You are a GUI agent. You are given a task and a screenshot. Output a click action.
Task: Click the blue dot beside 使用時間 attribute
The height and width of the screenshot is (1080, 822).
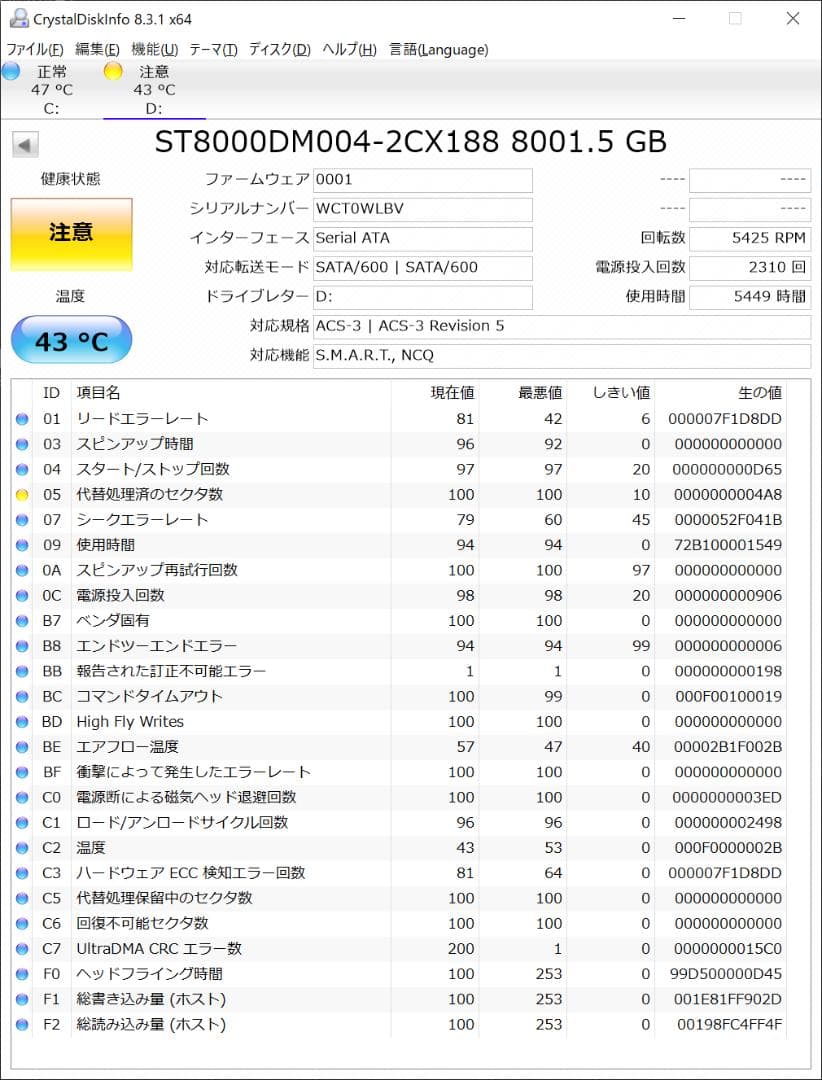click(22, 545)
